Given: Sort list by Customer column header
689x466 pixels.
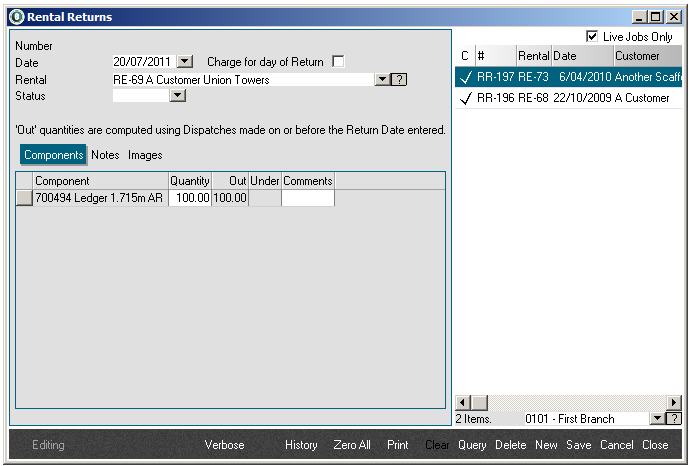Looking at the screenshot, I should pos(637,56).
